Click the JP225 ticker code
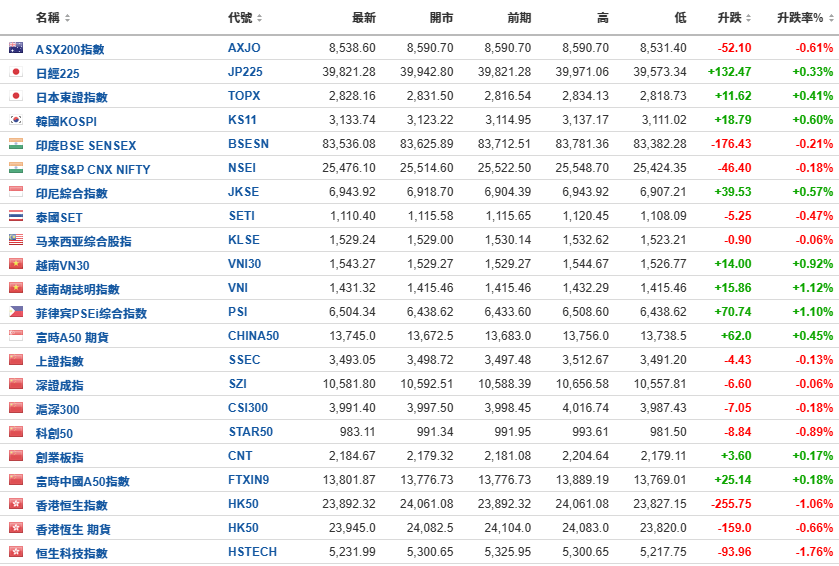Screen dimensions: 839x566 245,72
